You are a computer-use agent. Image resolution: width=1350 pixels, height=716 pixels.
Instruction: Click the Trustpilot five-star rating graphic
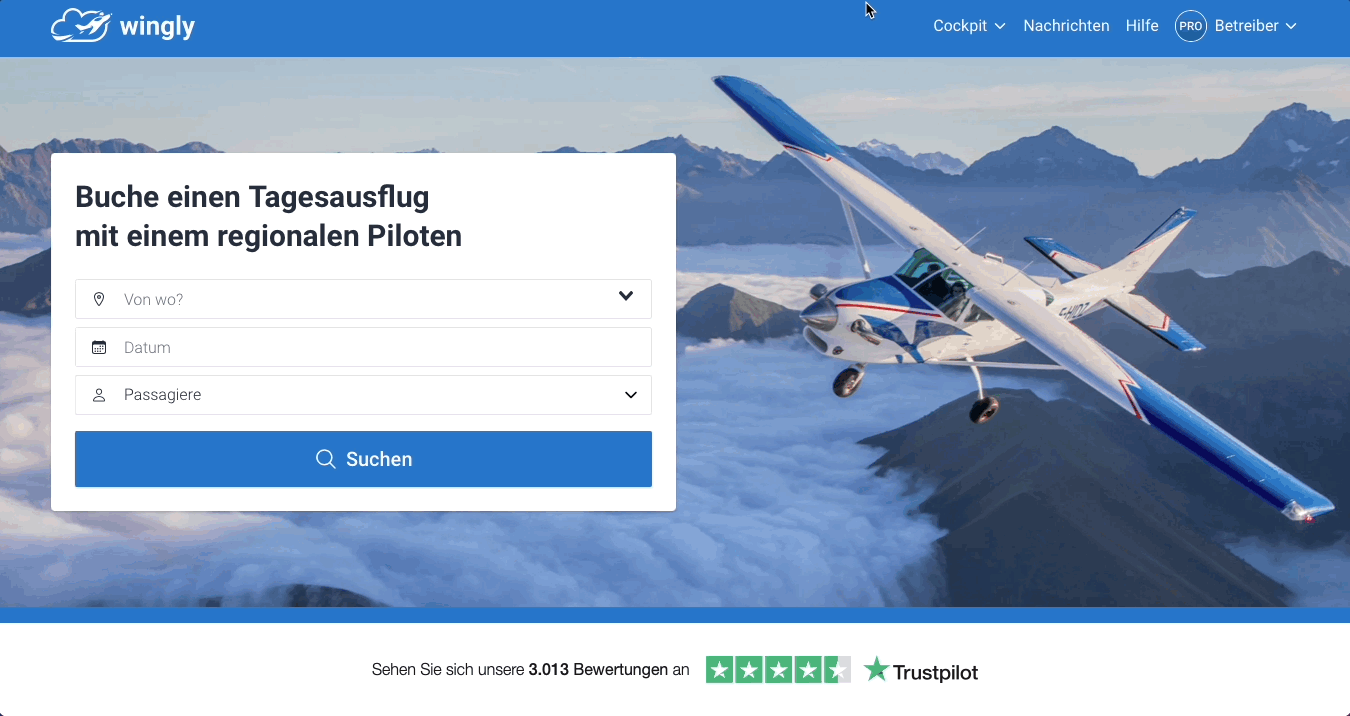point(778,670)
